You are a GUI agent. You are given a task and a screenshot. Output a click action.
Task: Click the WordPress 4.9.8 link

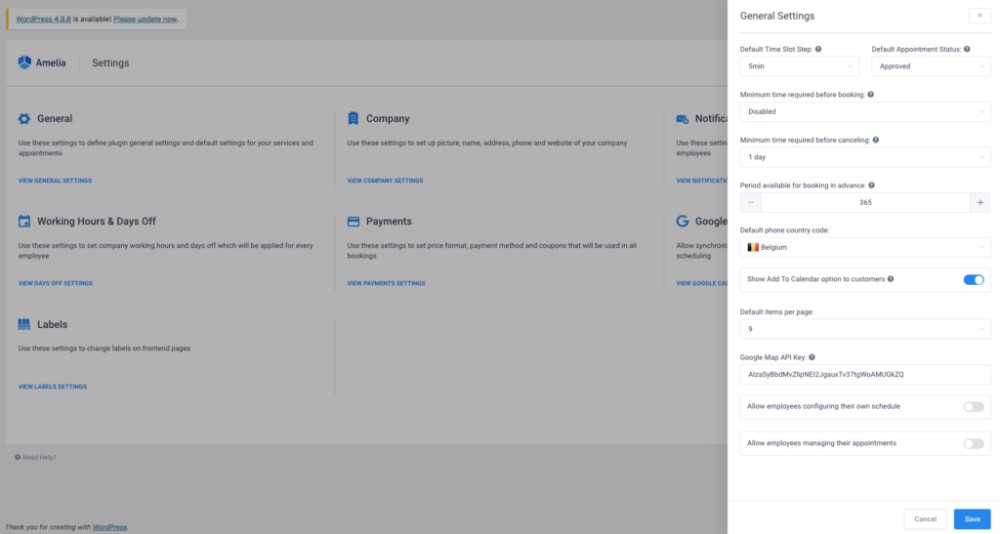[x=43, y=19]
